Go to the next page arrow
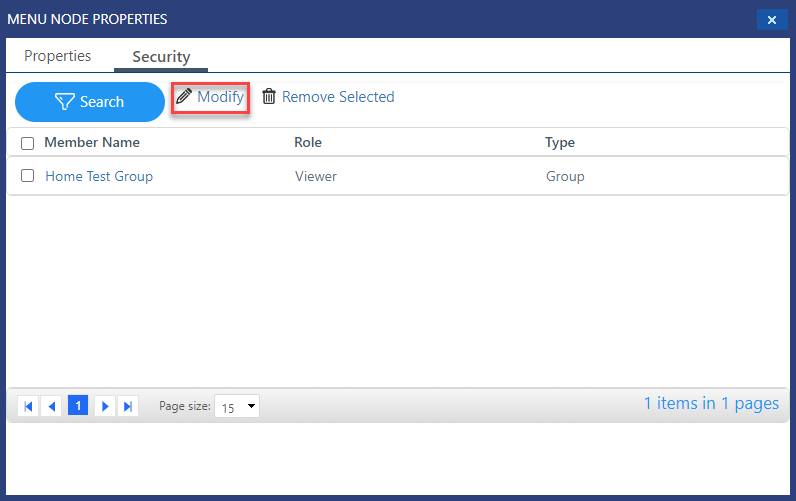The height and width of the screenshot is (501, 796). point(105,406)
